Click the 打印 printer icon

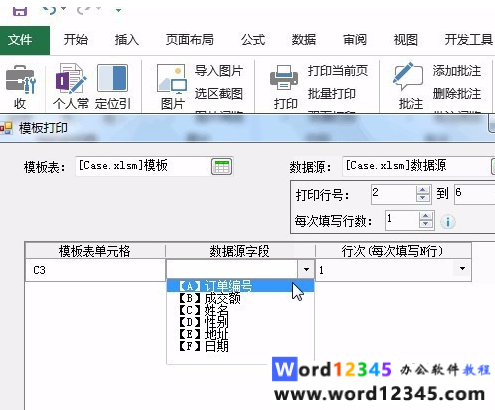tap(284, 77)
